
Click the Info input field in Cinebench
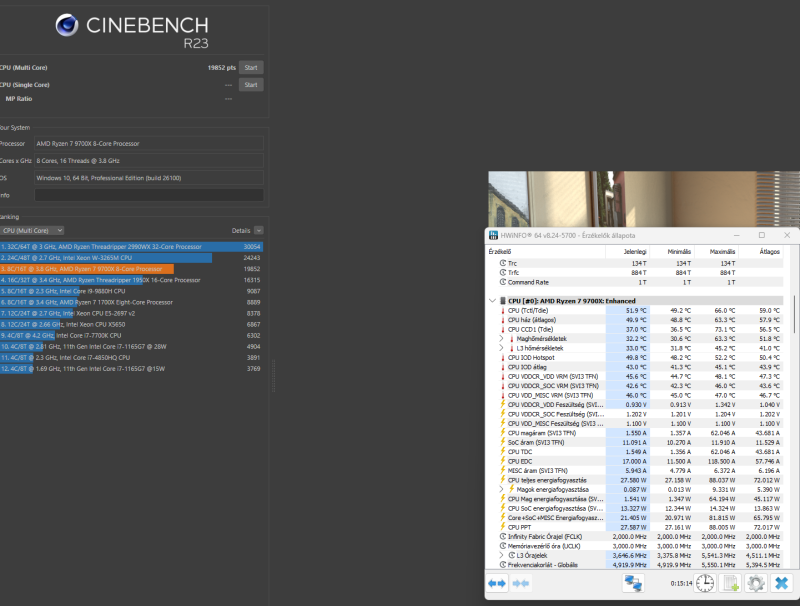[149, 195]
